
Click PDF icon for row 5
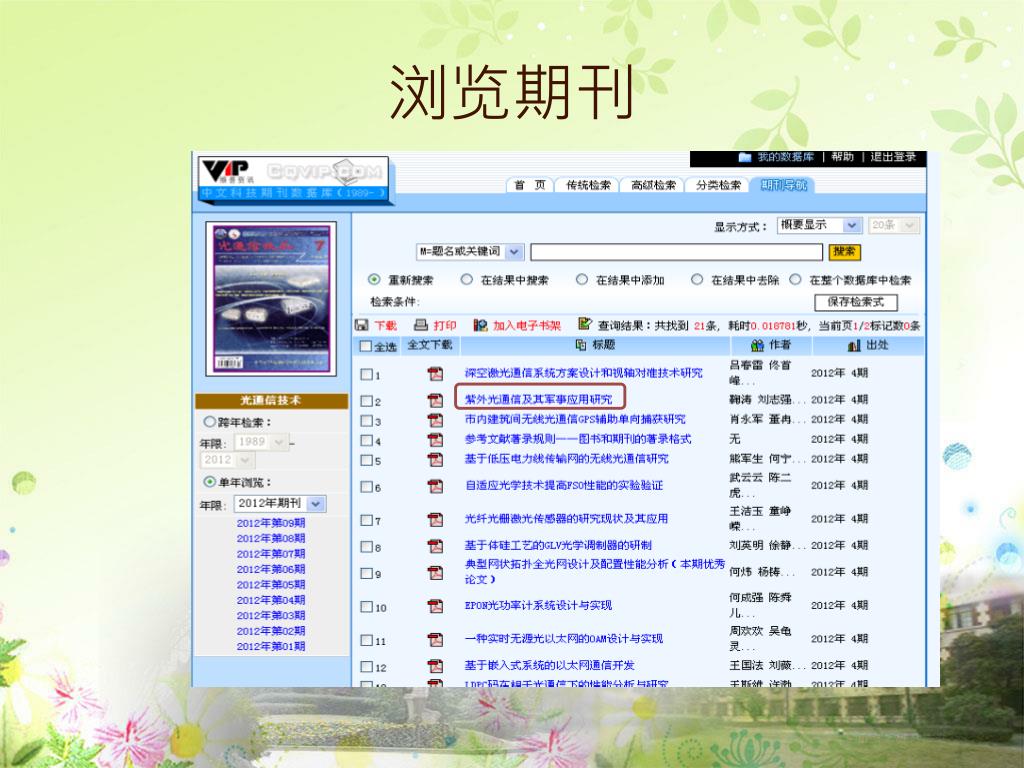435,459
